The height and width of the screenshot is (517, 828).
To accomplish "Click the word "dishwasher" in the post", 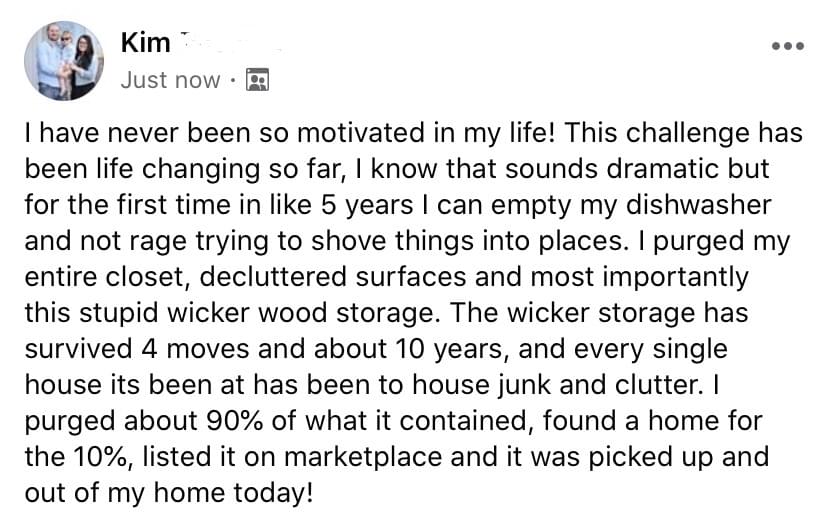I will click(x=698, y=204).
